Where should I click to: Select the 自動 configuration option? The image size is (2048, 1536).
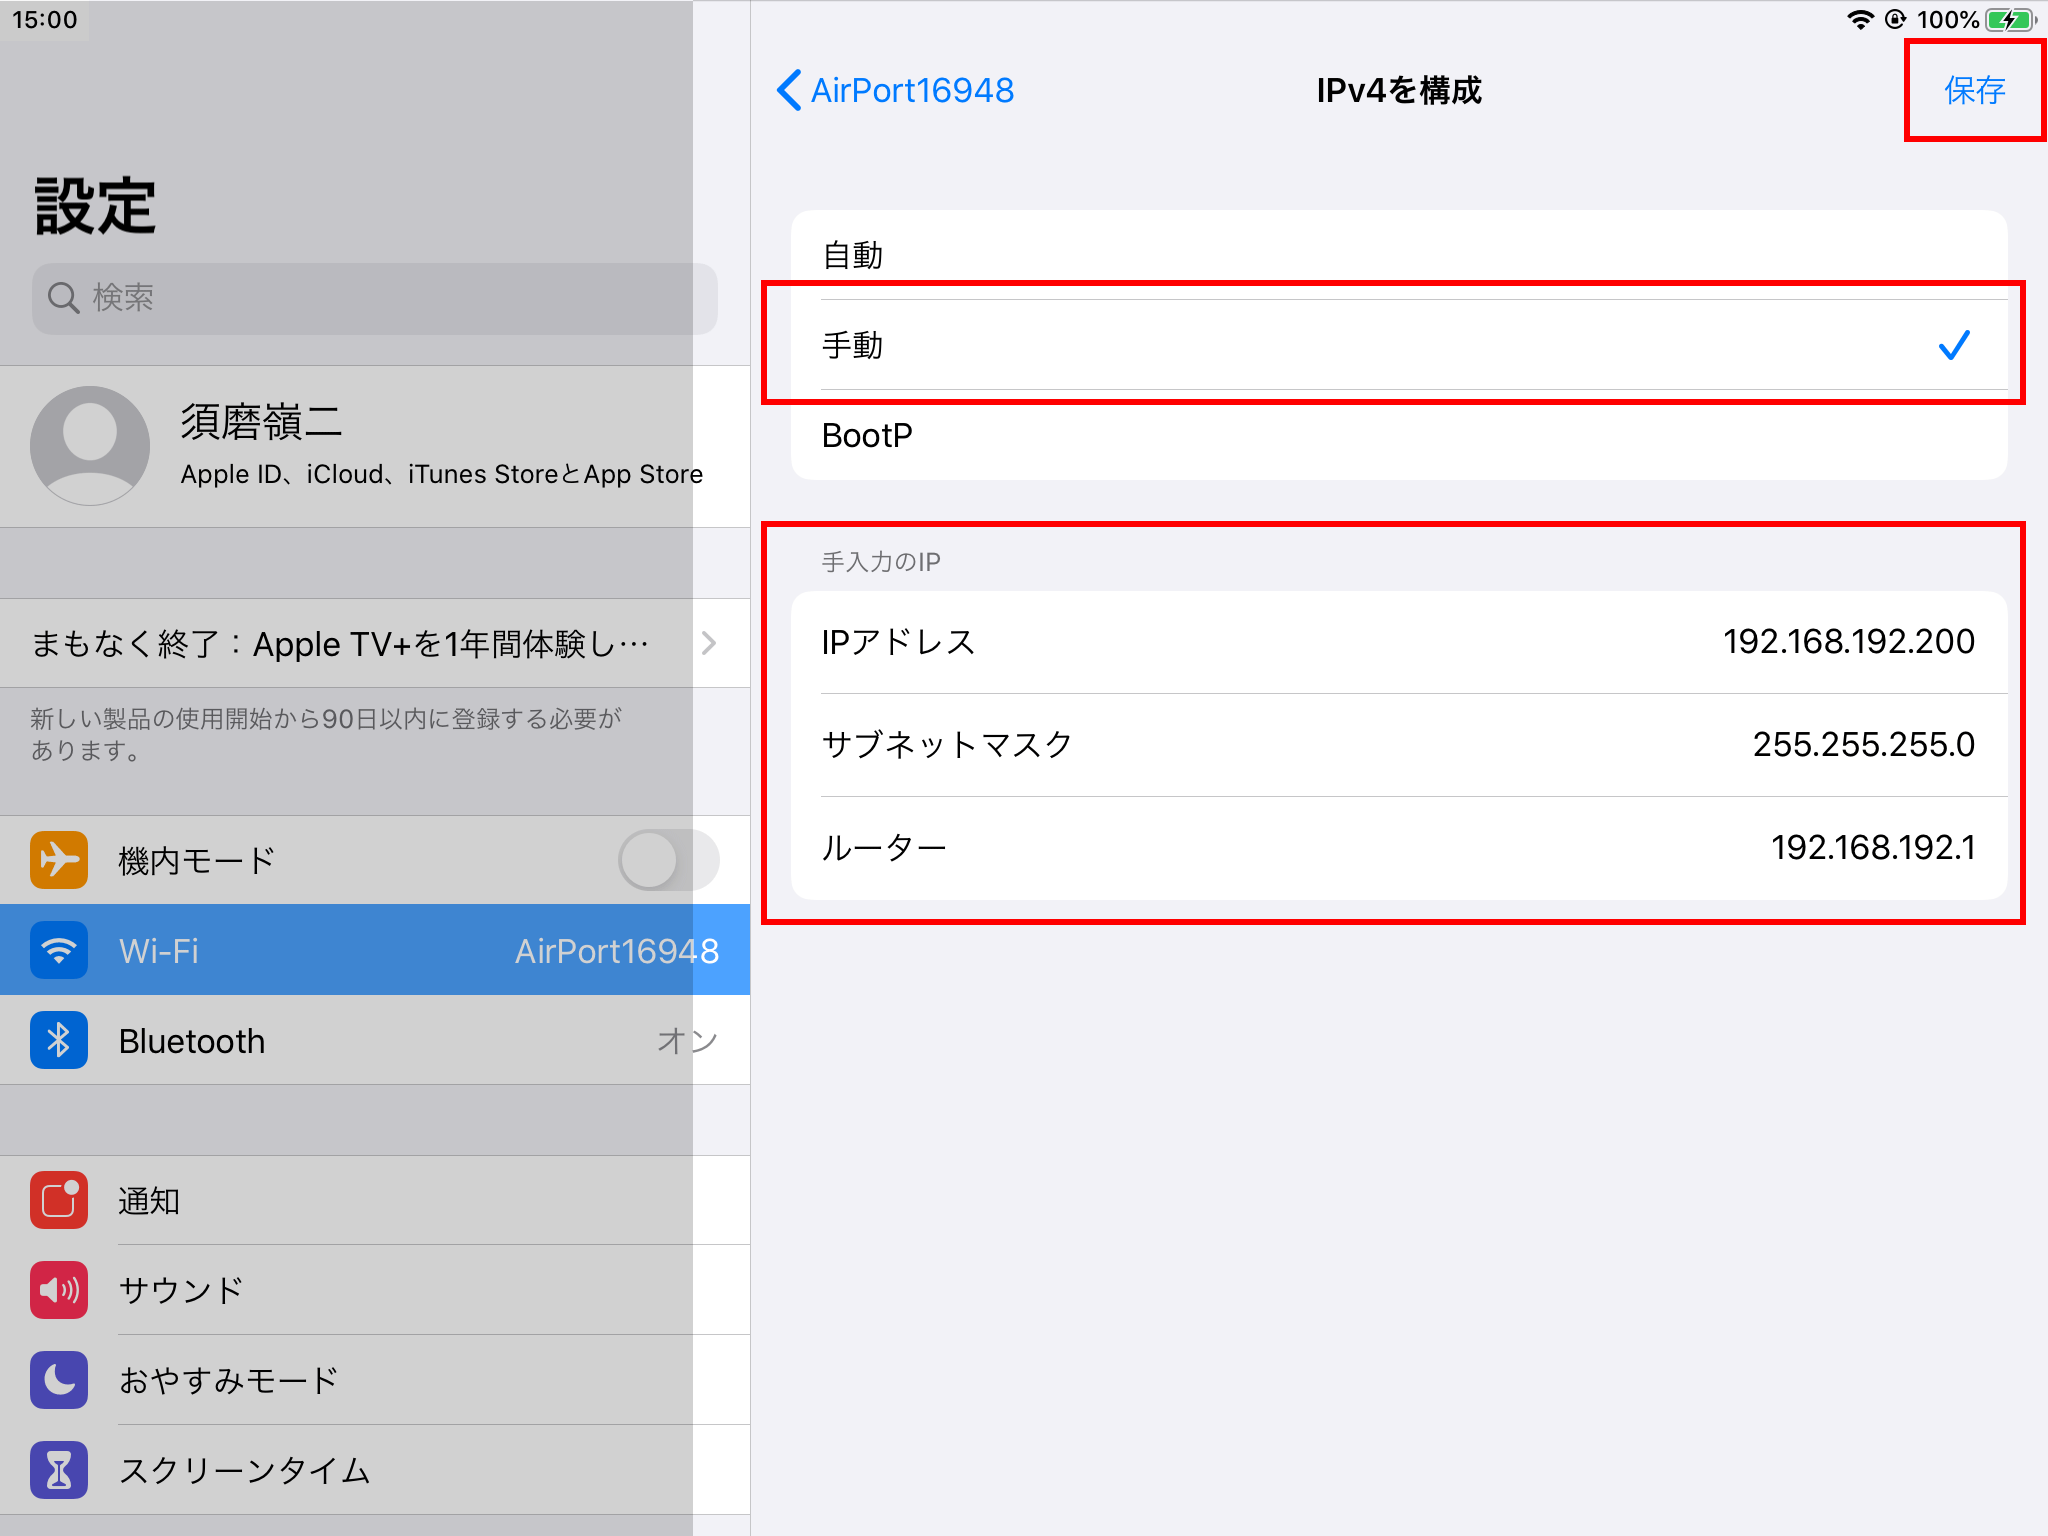pos(1398,255)
